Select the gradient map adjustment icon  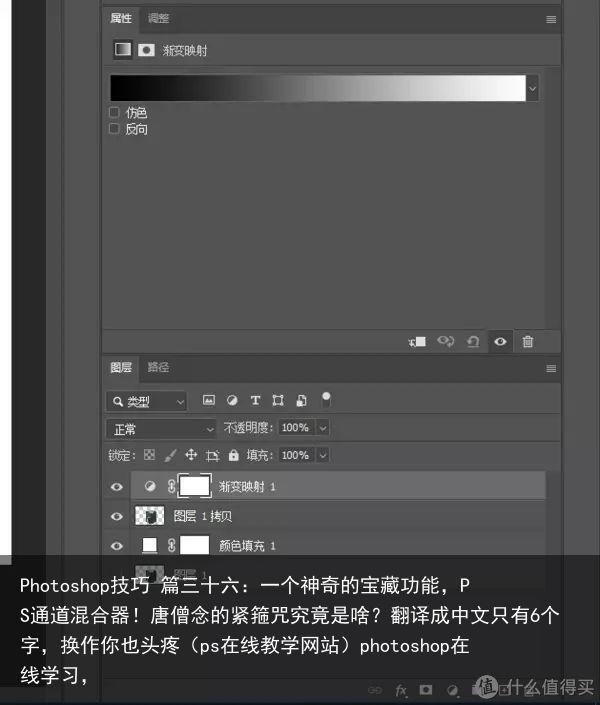pos(123,49)
